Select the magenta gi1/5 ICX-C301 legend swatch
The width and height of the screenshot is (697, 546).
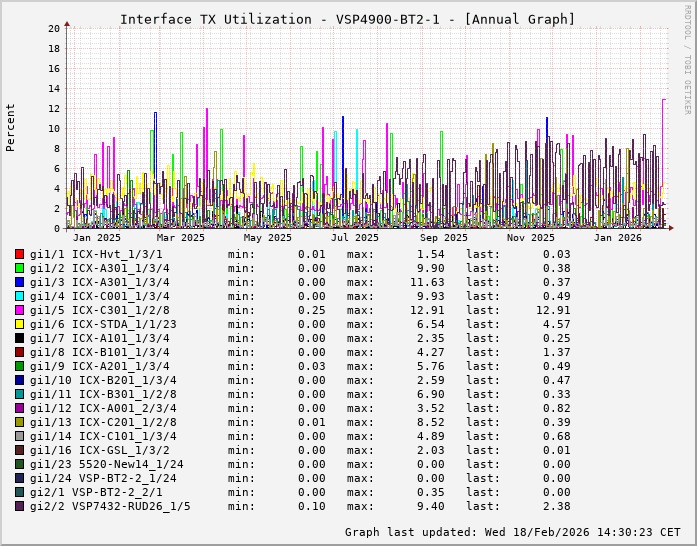point(19,310)
